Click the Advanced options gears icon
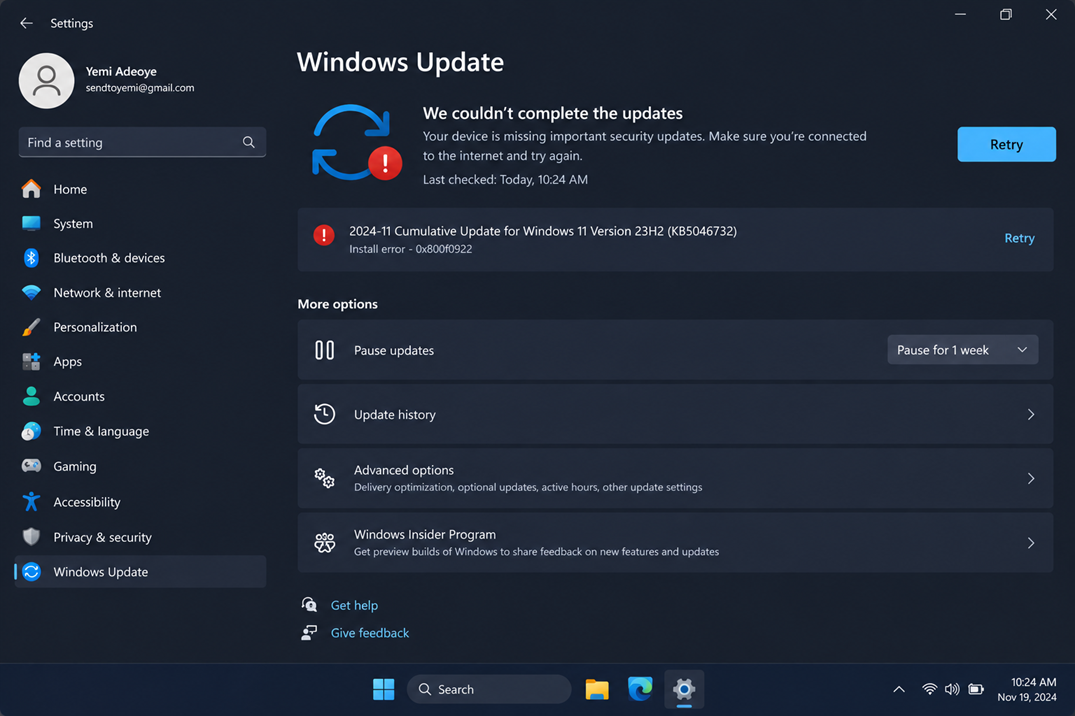This screenshot has height=716, width=1075. 324,478
